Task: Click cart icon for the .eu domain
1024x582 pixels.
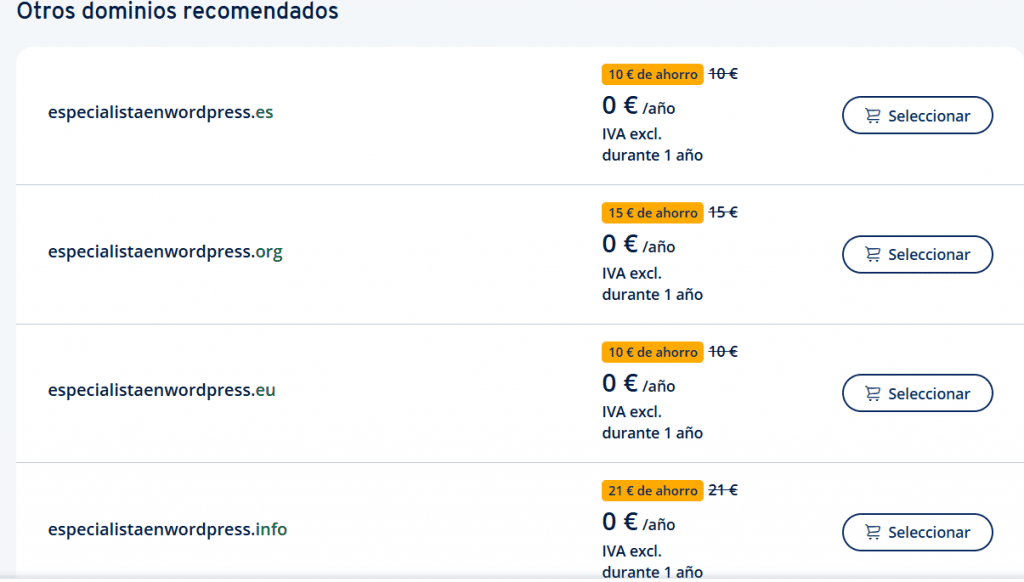Action: pyautogui.click(x=872, y=393)
